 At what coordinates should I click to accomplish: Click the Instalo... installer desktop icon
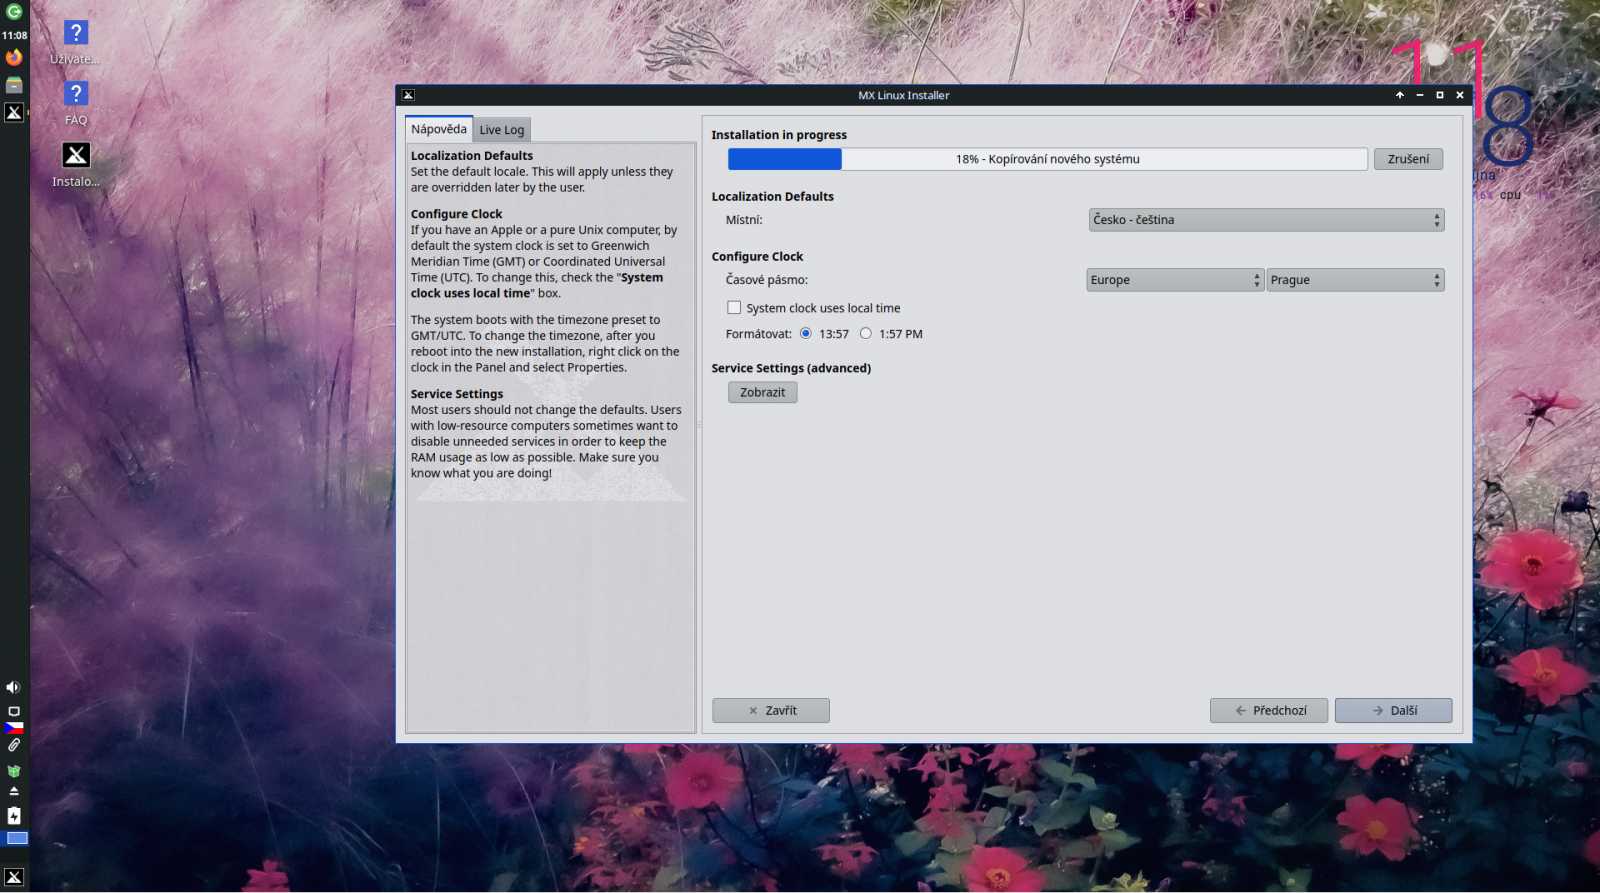click(x=76, y=165)
